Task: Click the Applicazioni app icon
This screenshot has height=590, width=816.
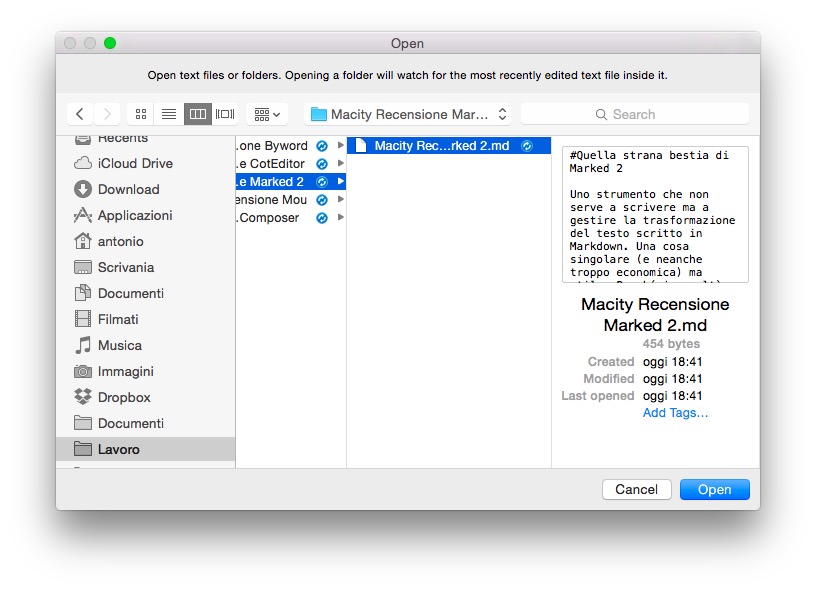Action: pyautogui.click(x=83, y=215)
